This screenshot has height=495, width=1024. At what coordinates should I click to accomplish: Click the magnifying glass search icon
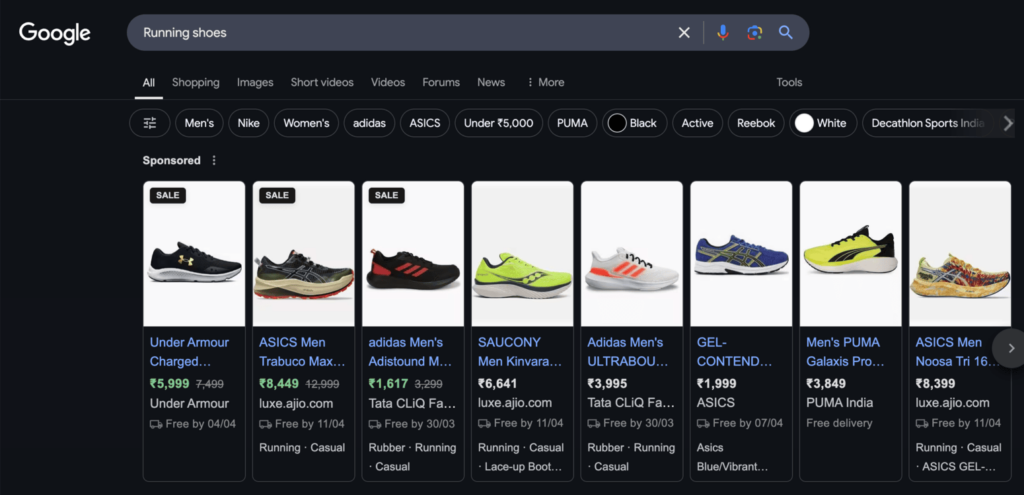tap(786, 33)
